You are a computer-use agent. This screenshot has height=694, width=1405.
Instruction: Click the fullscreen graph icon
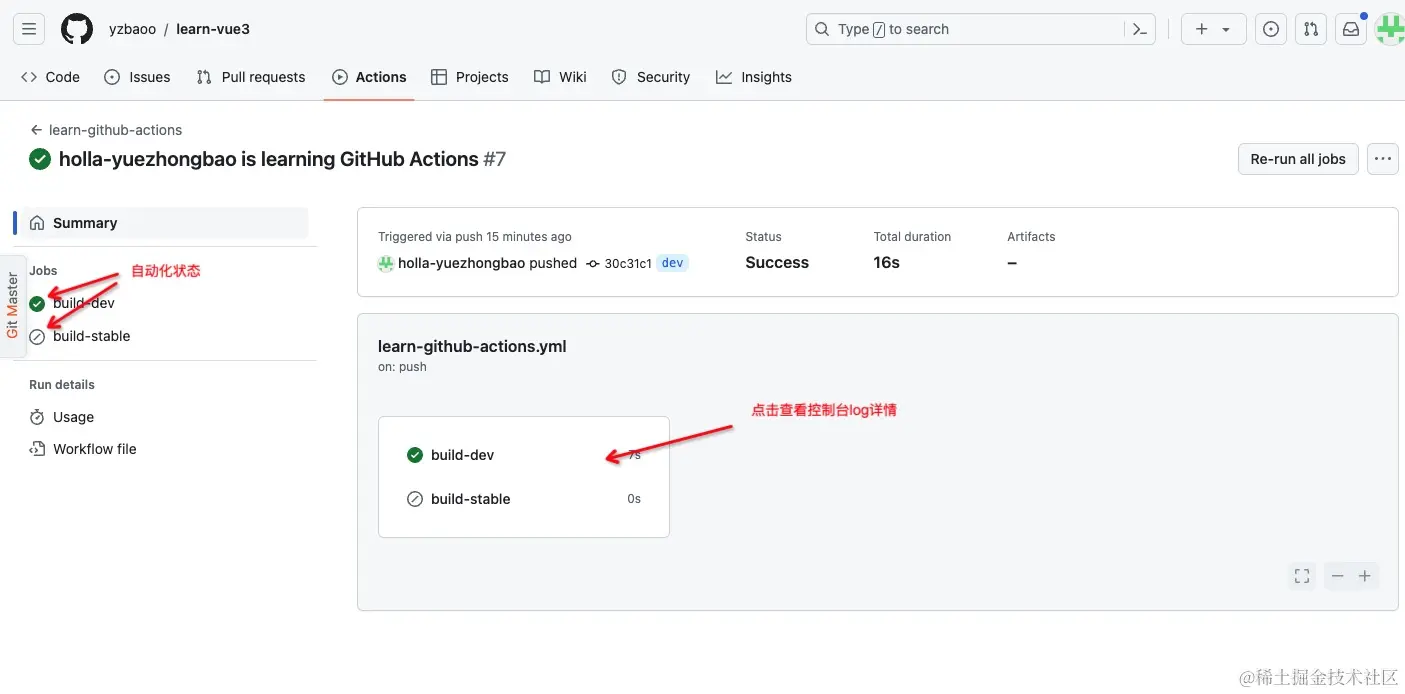[x=1302, y=576]
